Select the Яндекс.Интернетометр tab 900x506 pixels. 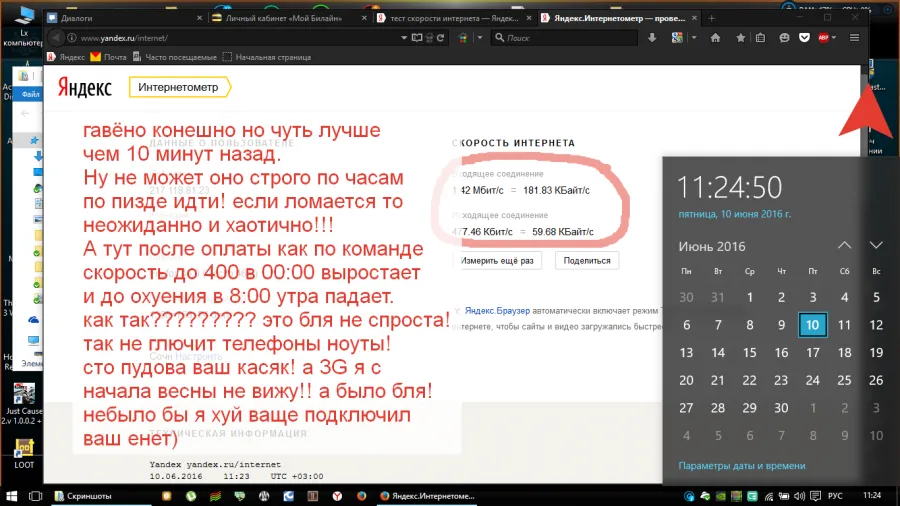[x=619, y=18]
